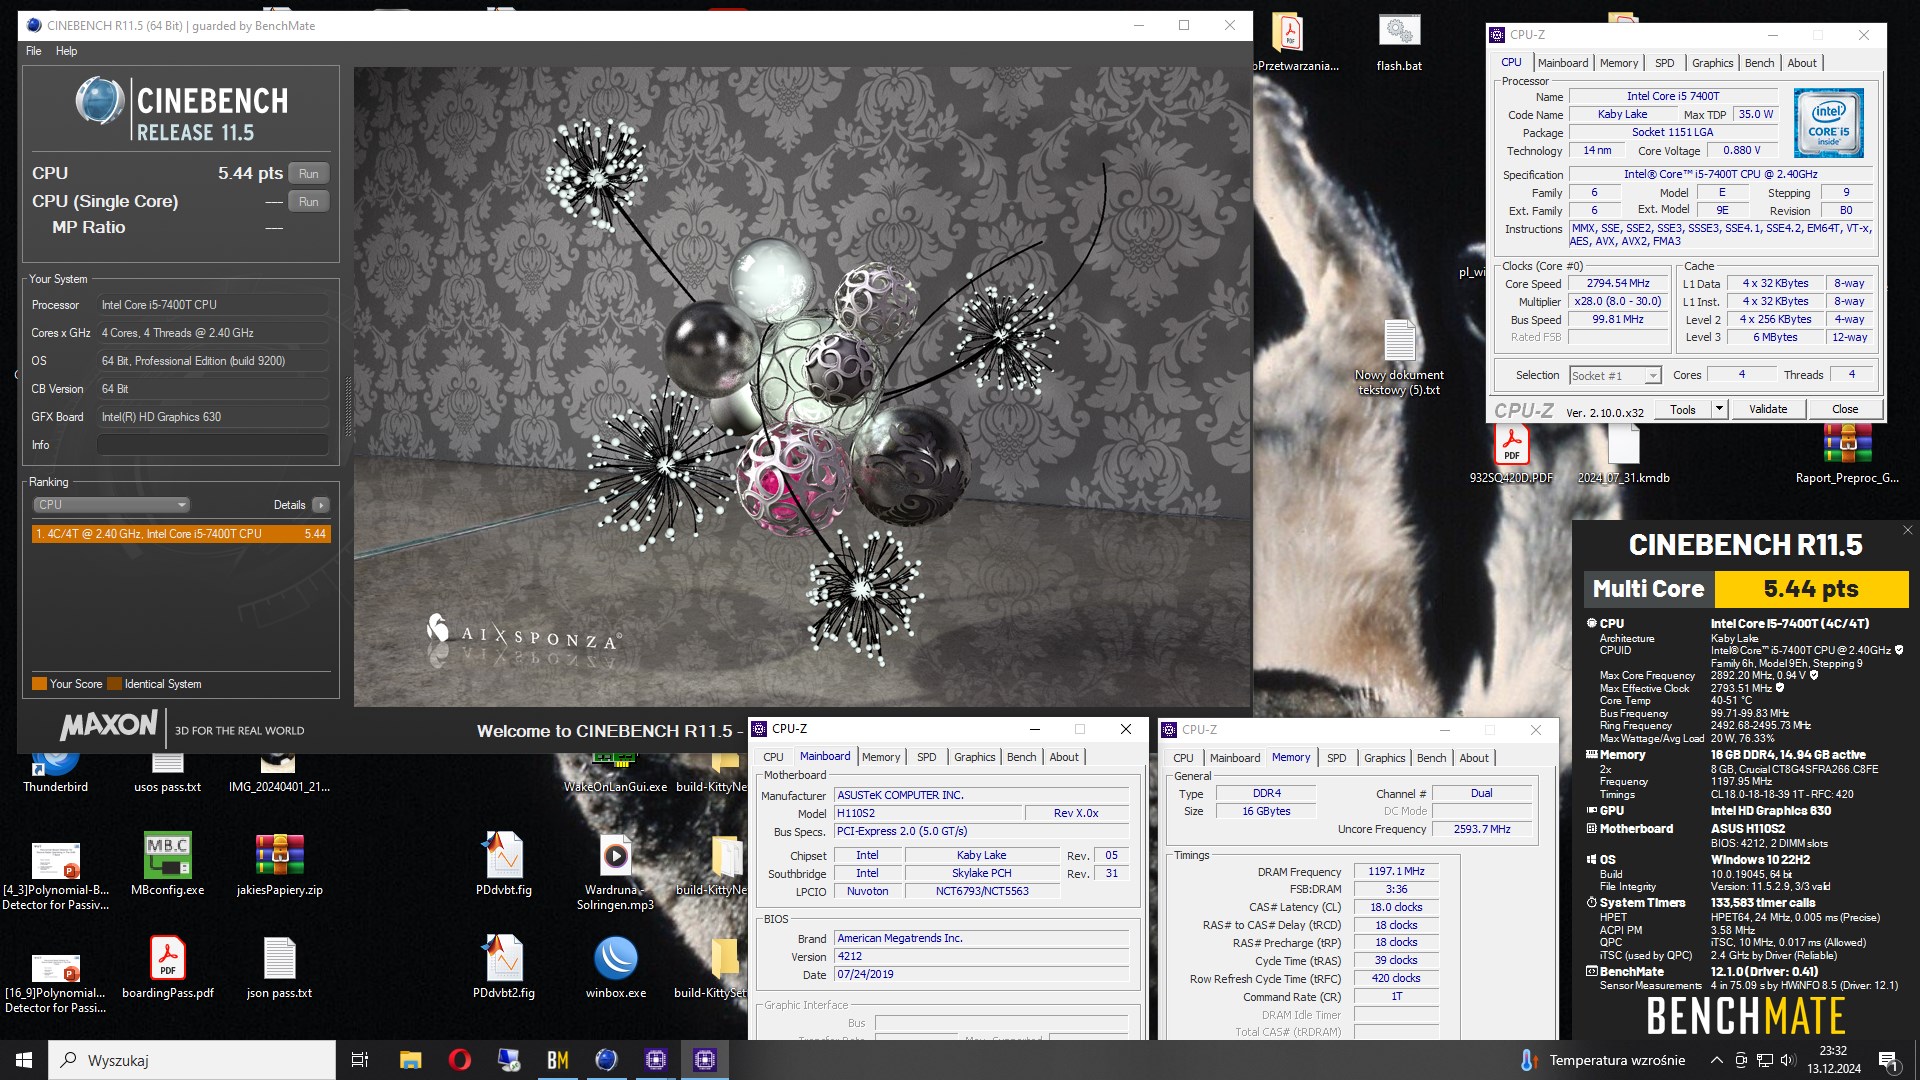Open Memory tab in Mainboard CPU-Z window

click(x=880, y=757)
